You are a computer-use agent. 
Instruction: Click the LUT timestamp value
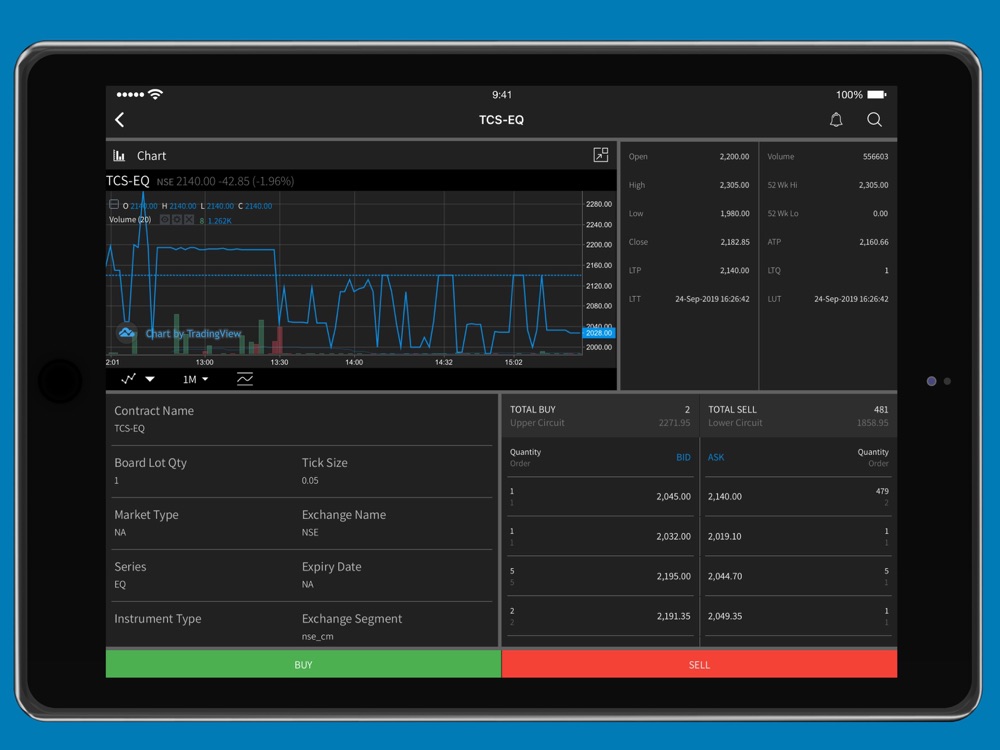(851, 299)
